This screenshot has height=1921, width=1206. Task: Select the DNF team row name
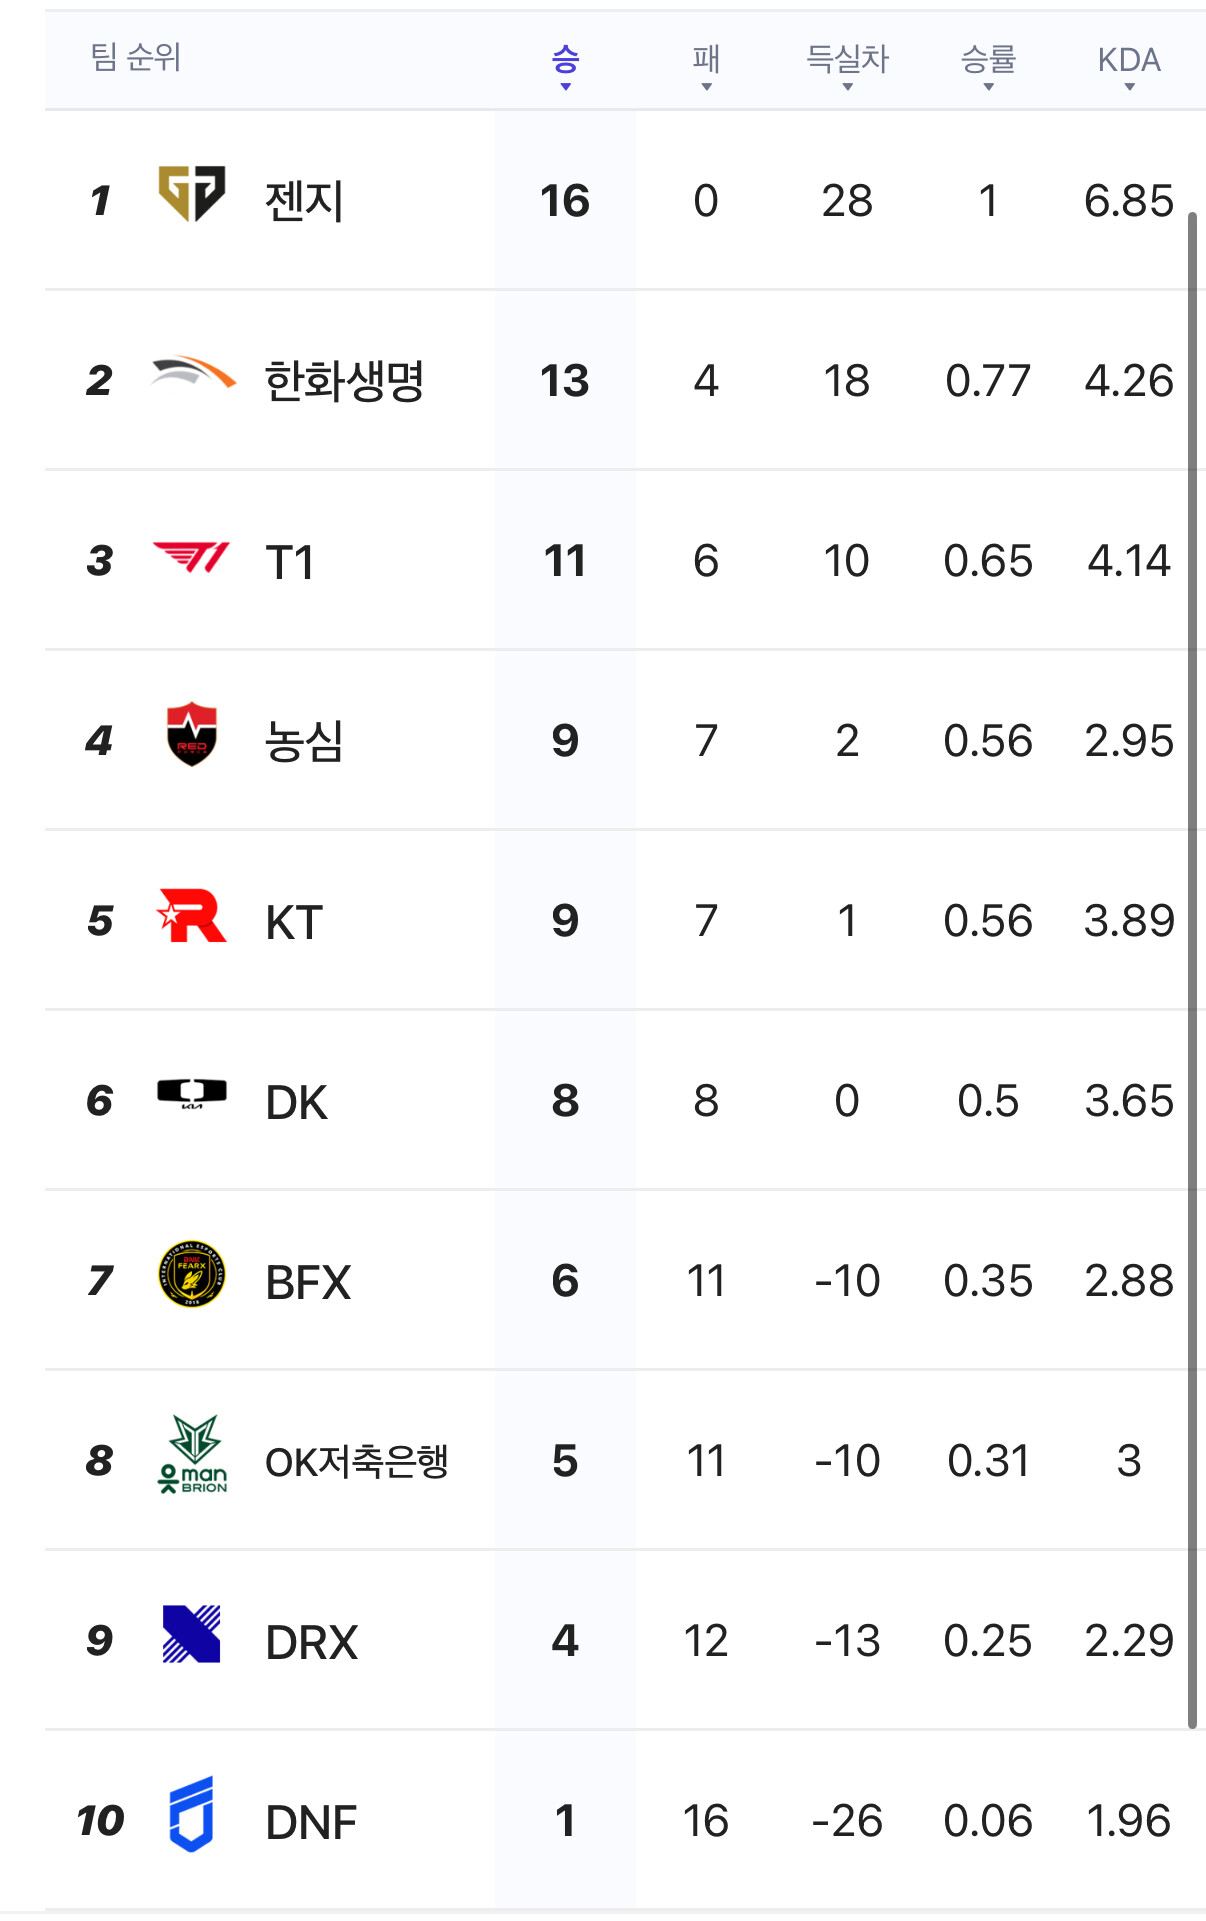point(311,1822)
